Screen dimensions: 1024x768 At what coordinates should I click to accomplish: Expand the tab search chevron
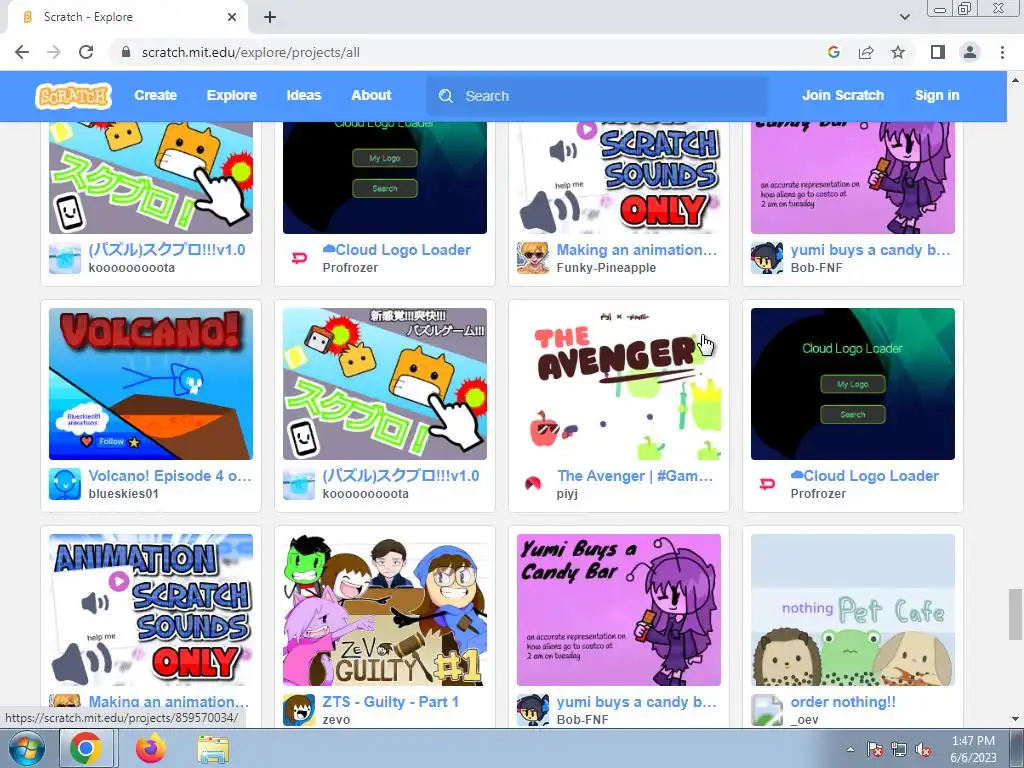(x=904, y=17)
